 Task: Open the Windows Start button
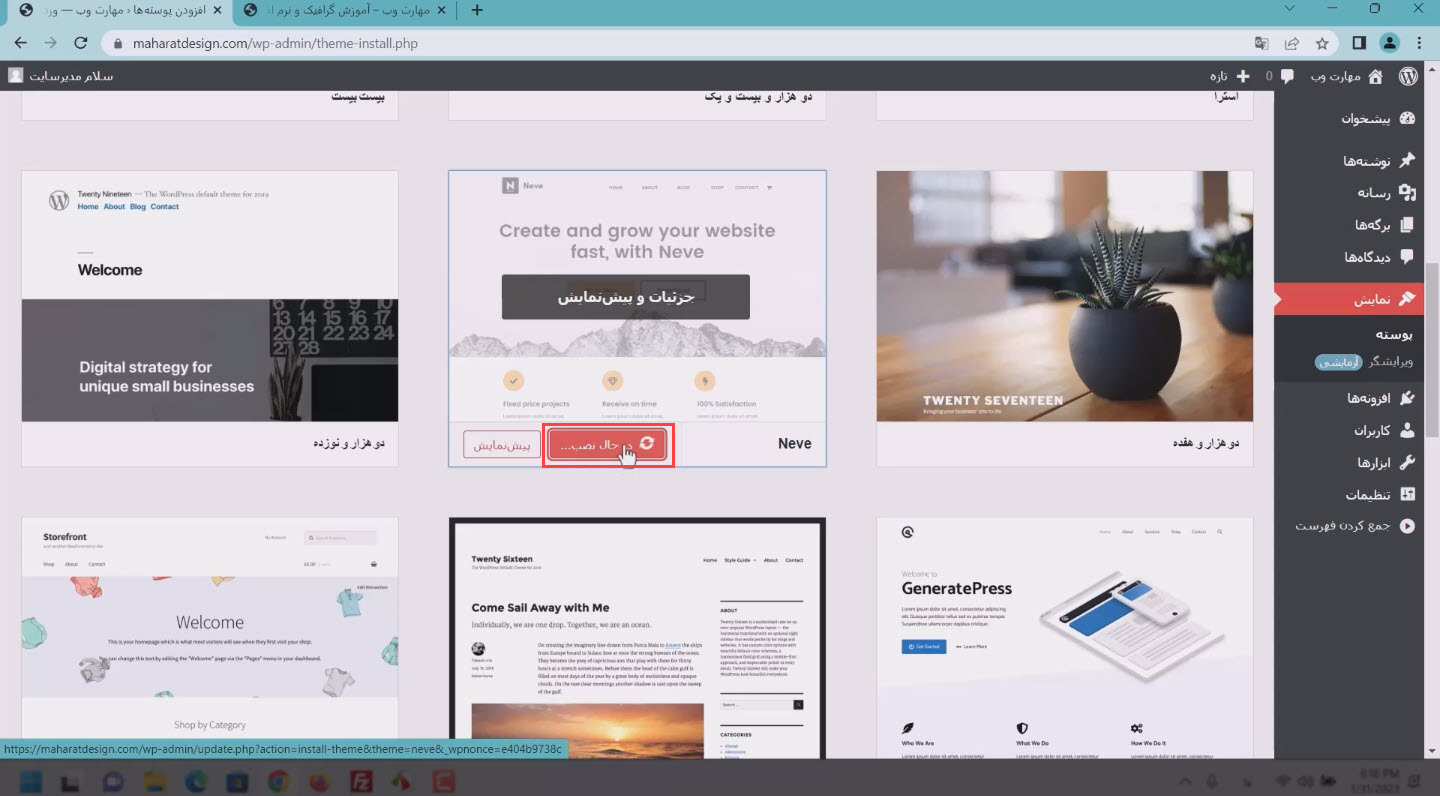point(29,781)
